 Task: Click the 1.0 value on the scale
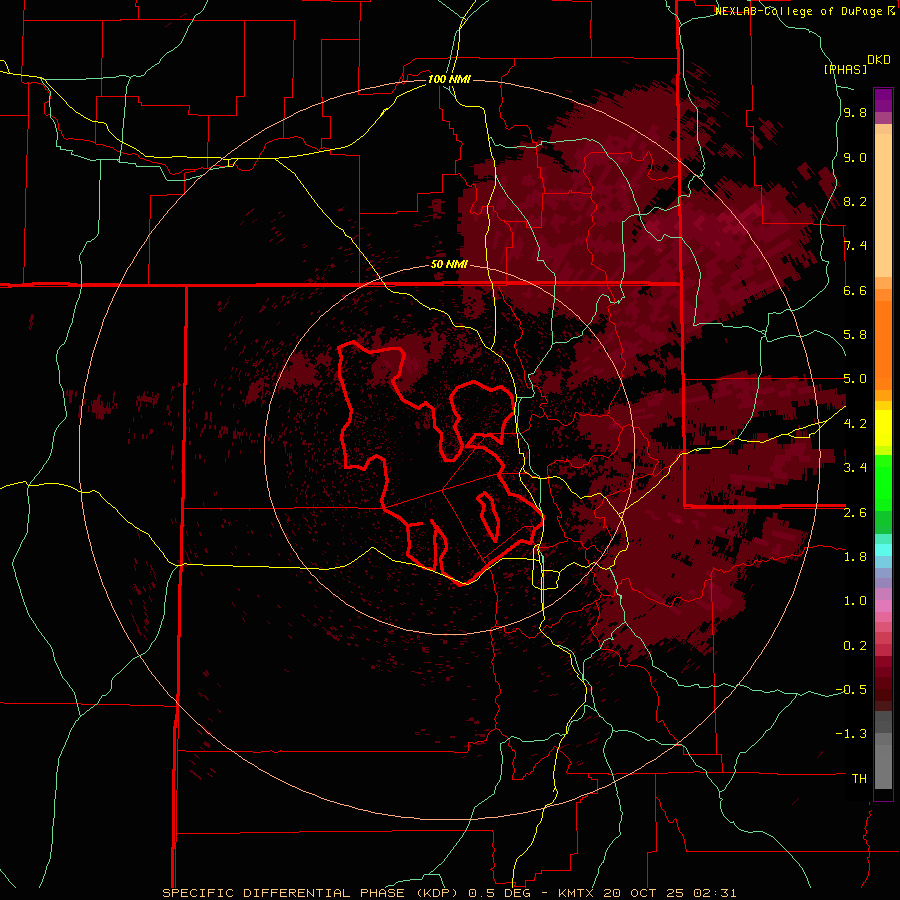[x=855, y=601]
